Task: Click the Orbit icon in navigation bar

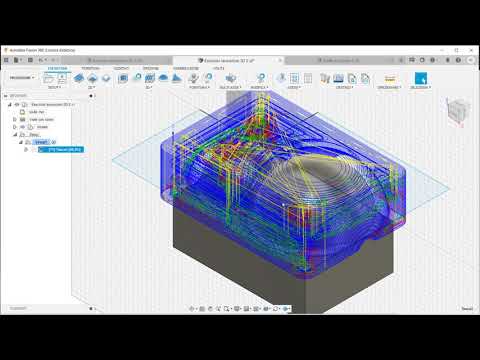Action: [x=192, y=309]
